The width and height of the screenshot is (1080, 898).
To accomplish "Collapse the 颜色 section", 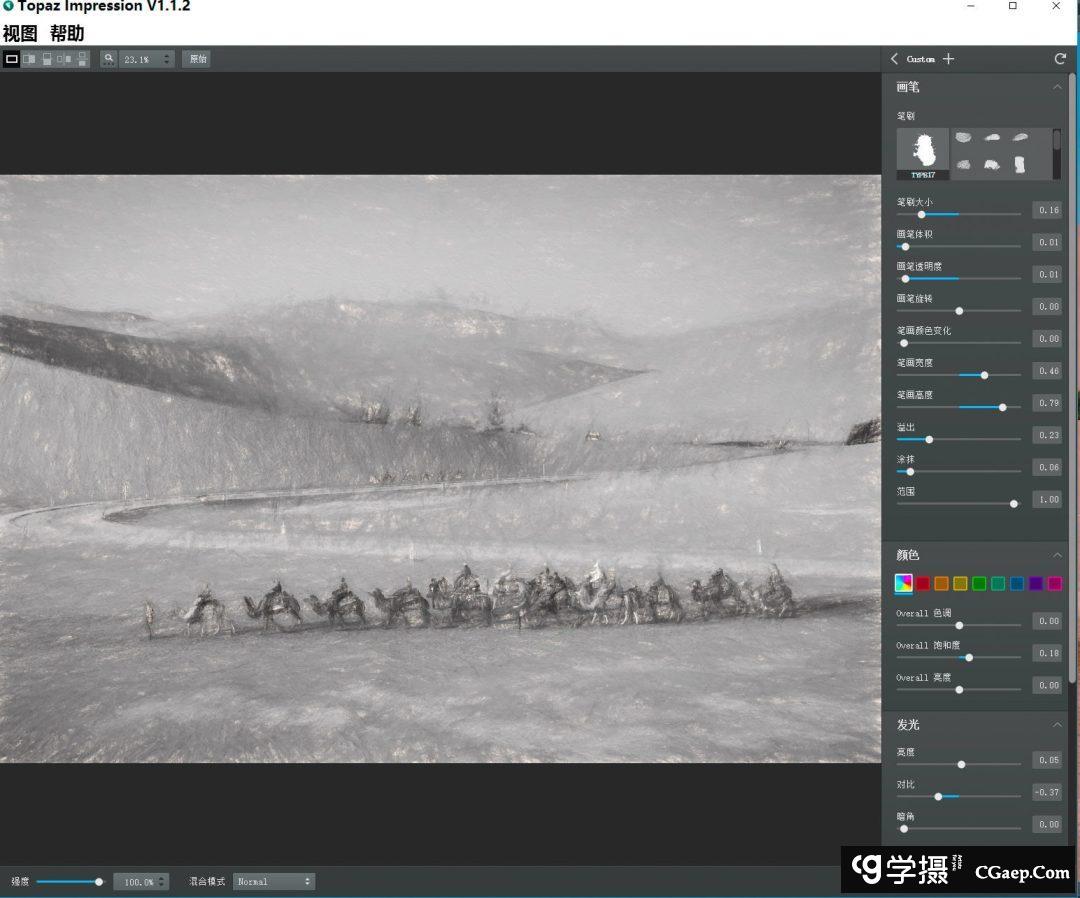I will point(1057,555).
